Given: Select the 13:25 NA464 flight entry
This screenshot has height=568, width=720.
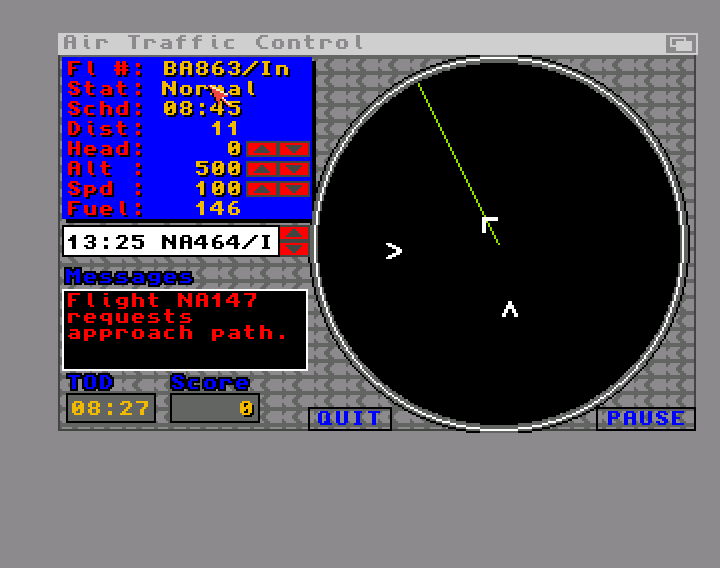Looking at the screenshot, I should (x=170, y=241).
